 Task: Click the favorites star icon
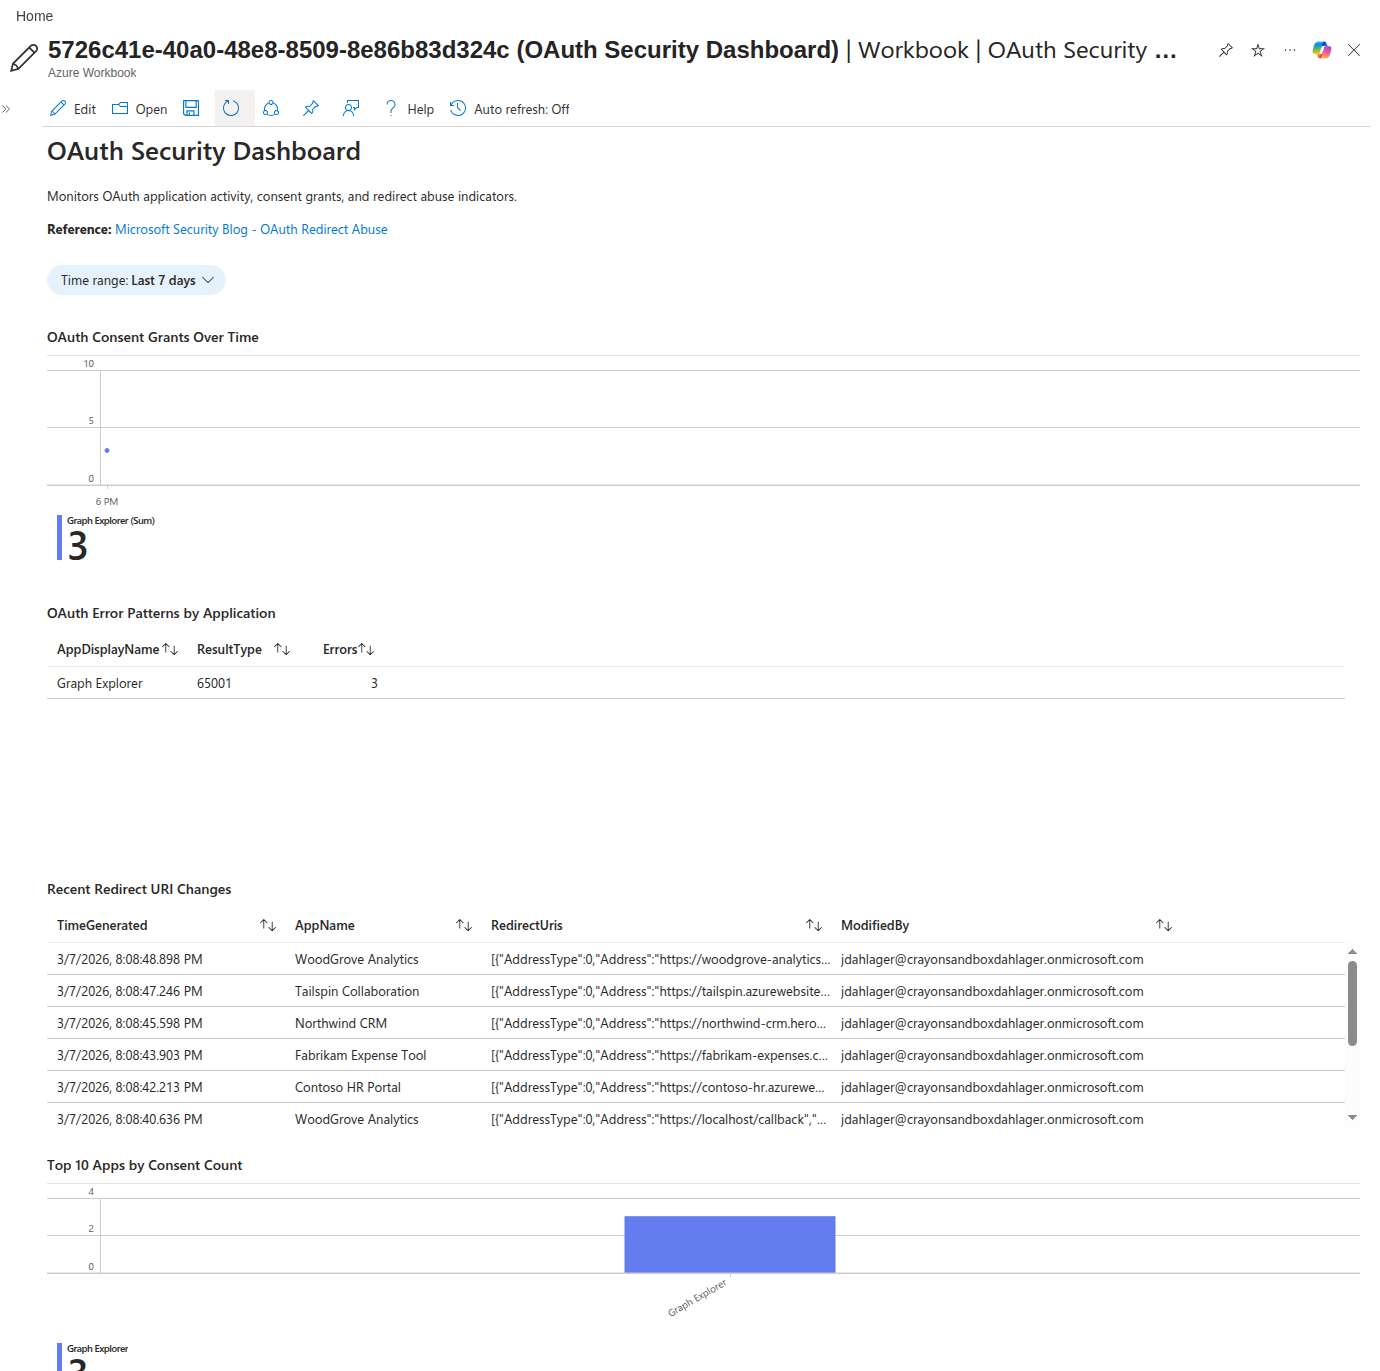[1257, 49]
